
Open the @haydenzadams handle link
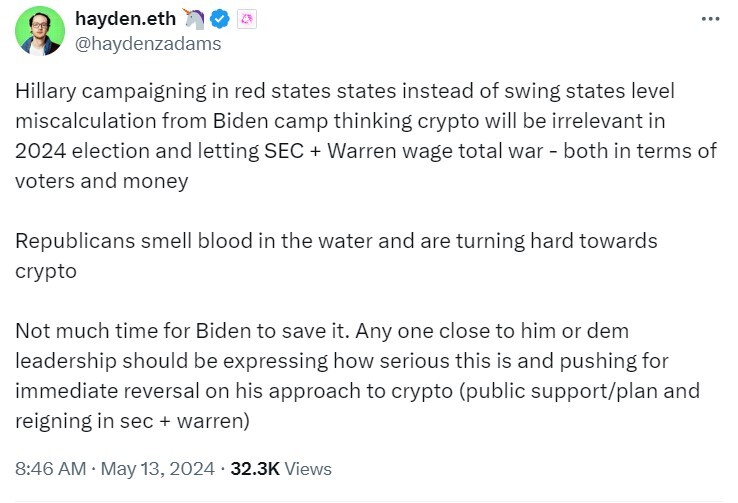(x=148, y=44)
